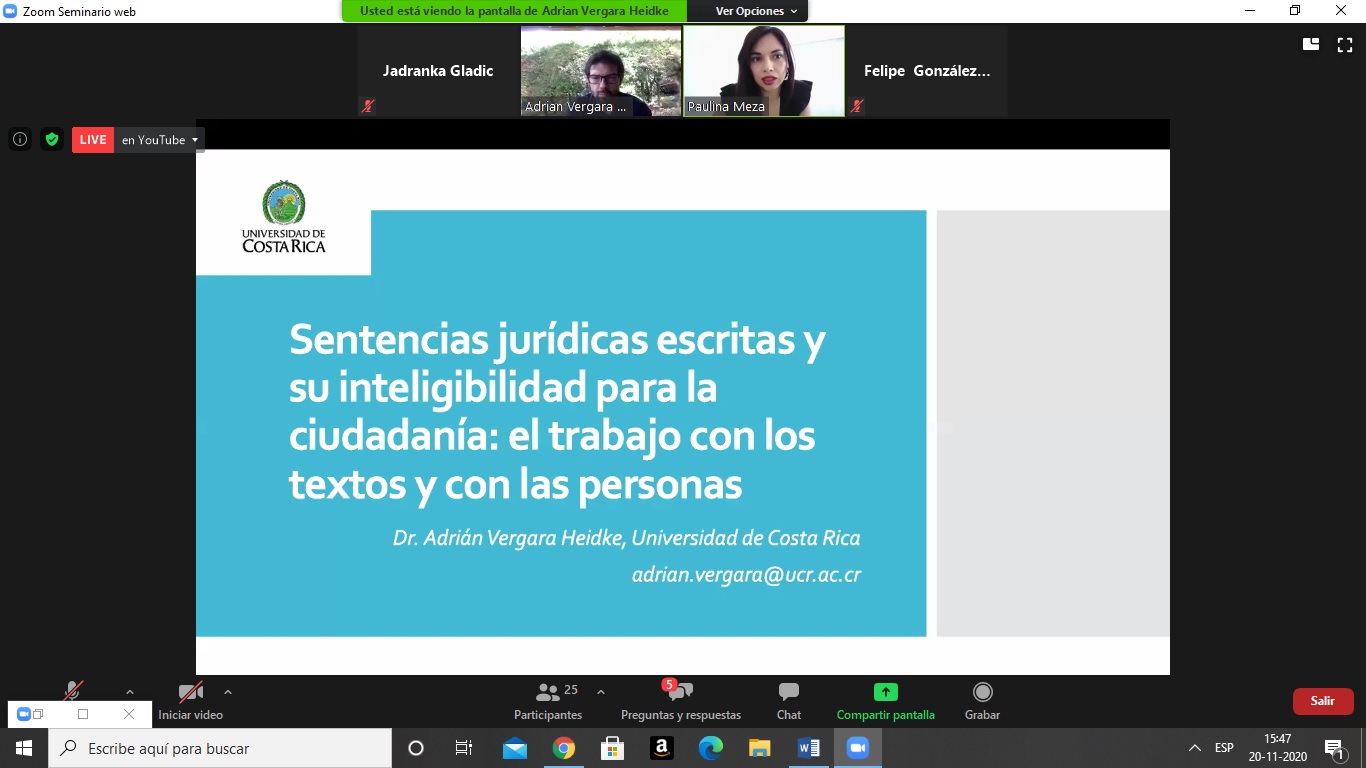Expand the video options arrow
The height and width of the screenshot is (768, 1366).
228,691
